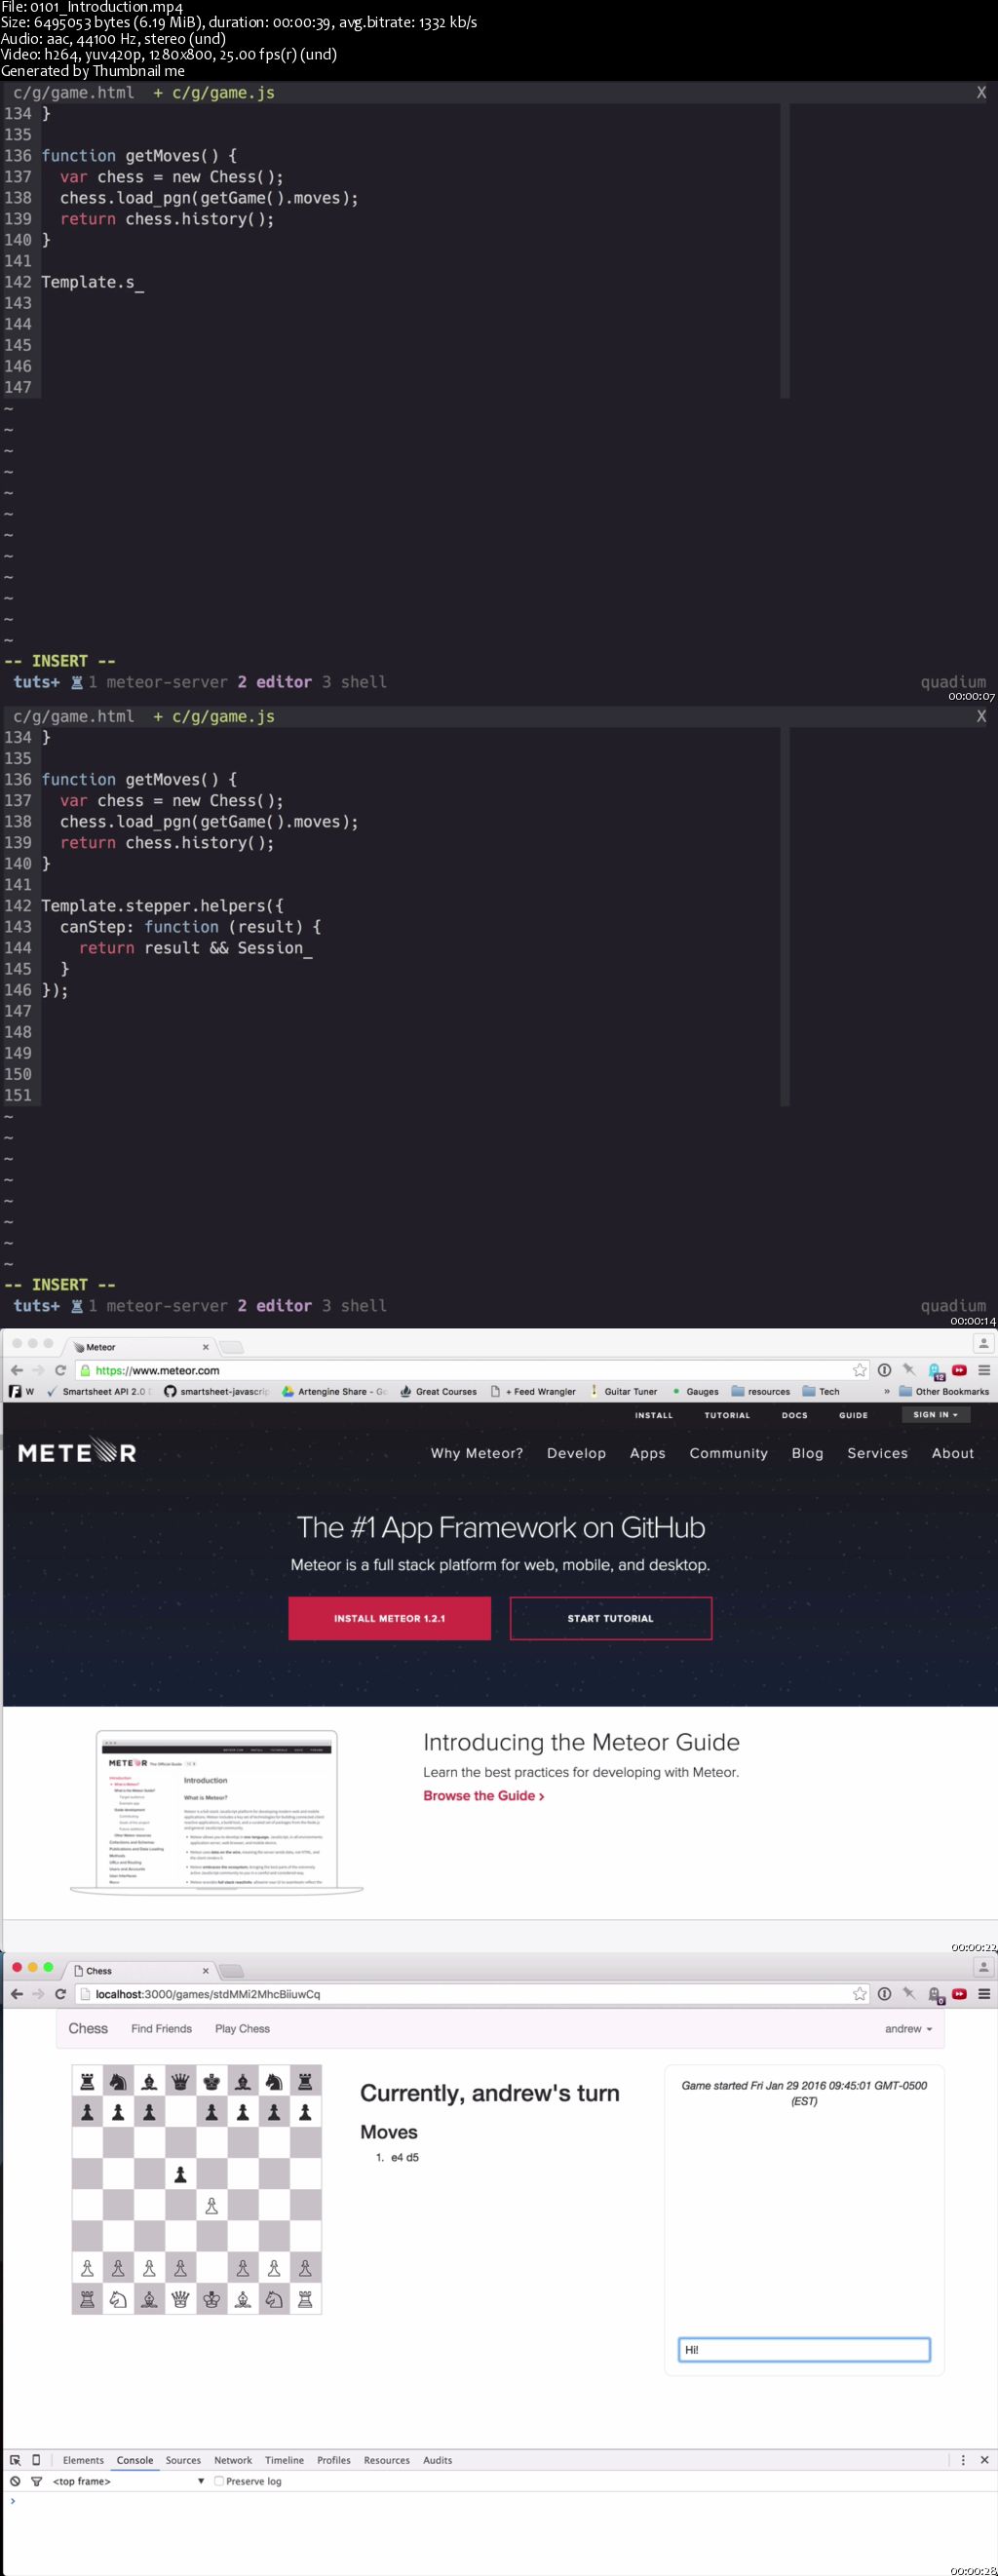998x2576 pixels.
Task: Click the Chess brand link in the app navbar
Action: pyautogui.click(x=88, y=2028)
